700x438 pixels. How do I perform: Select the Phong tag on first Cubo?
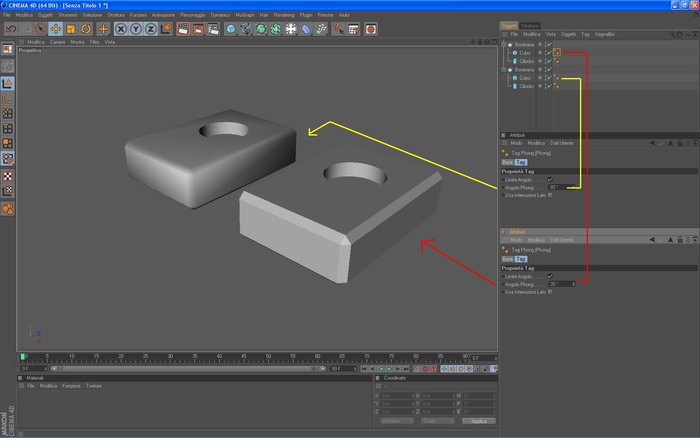point(557,53)
